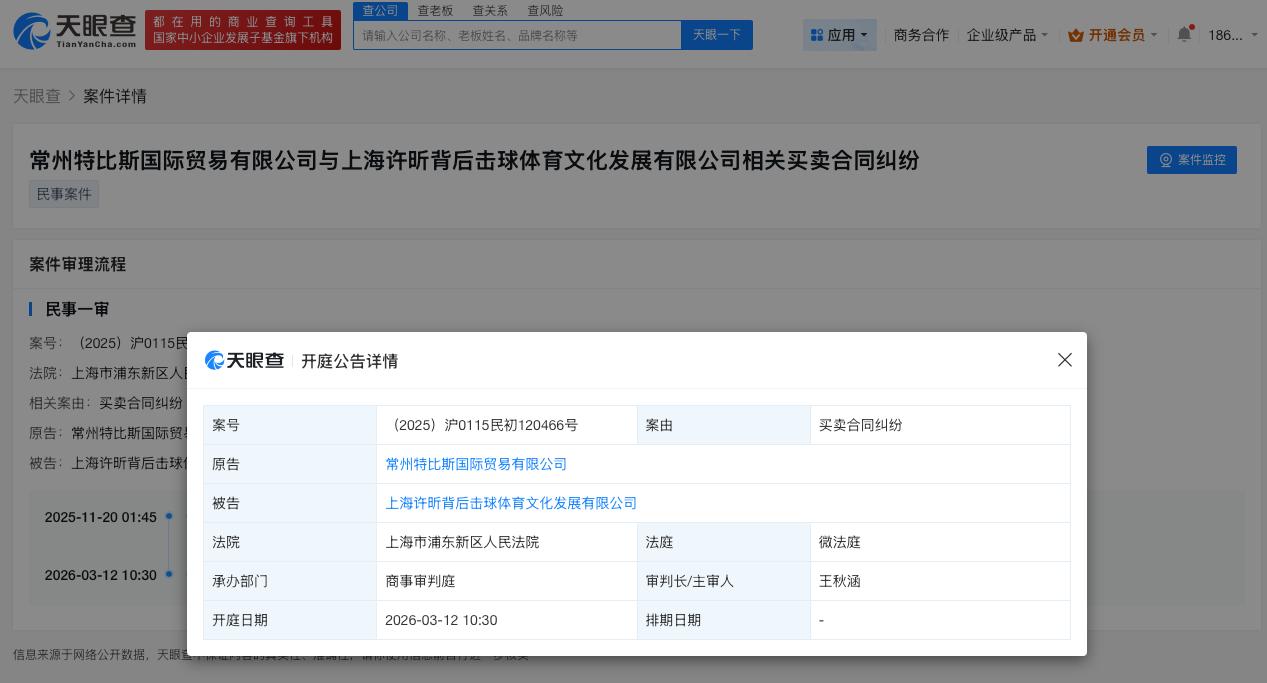Click the 案件详情 breadcrumb text

tap(115, 96)
